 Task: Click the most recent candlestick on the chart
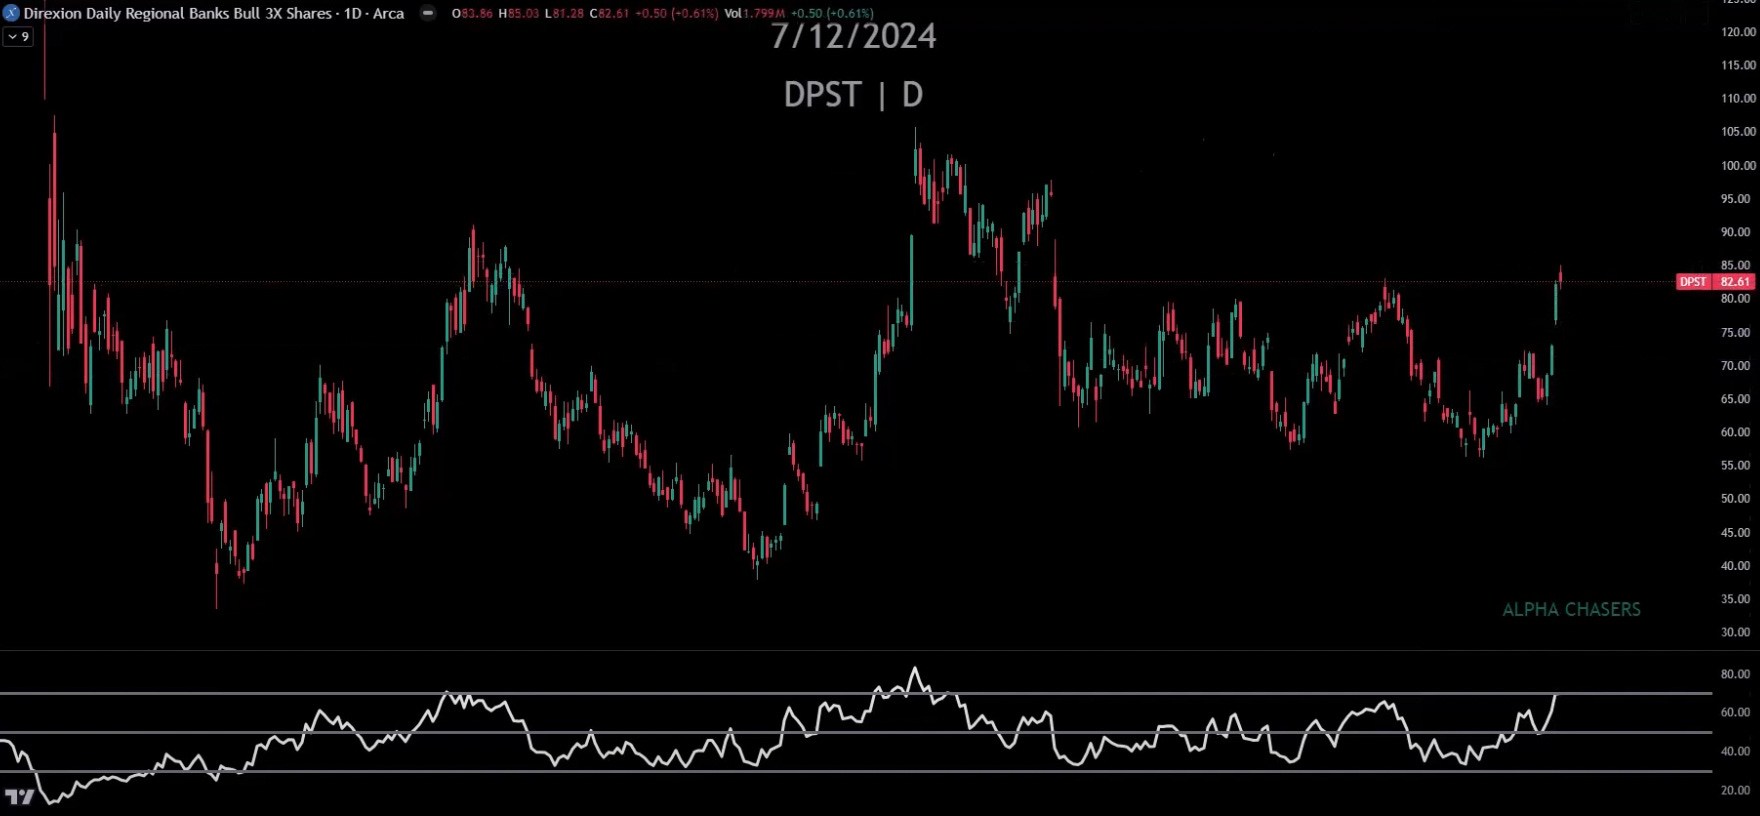coord(1560,276)
